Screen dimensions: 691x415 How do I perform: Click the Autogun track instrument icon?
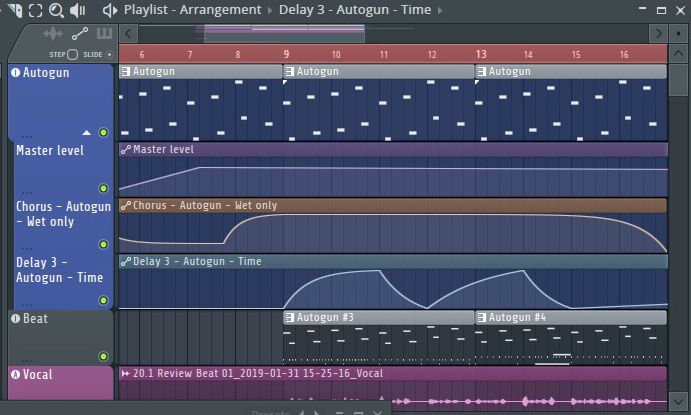click(x=15, y=72)
